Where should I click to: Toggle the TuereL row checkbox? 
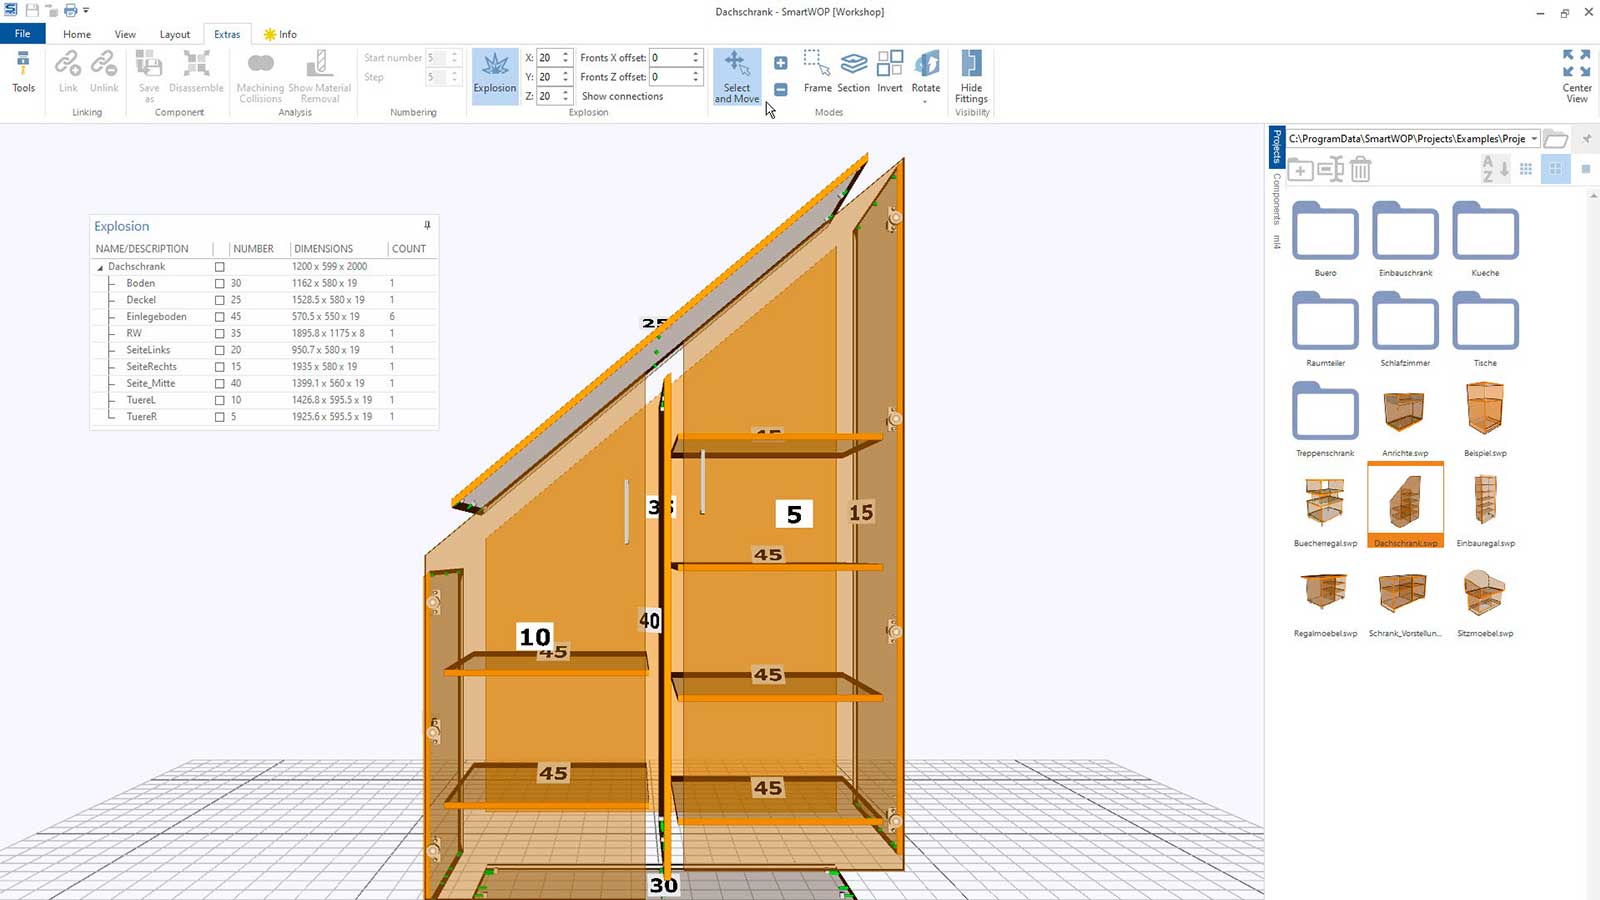pos(220,400)
